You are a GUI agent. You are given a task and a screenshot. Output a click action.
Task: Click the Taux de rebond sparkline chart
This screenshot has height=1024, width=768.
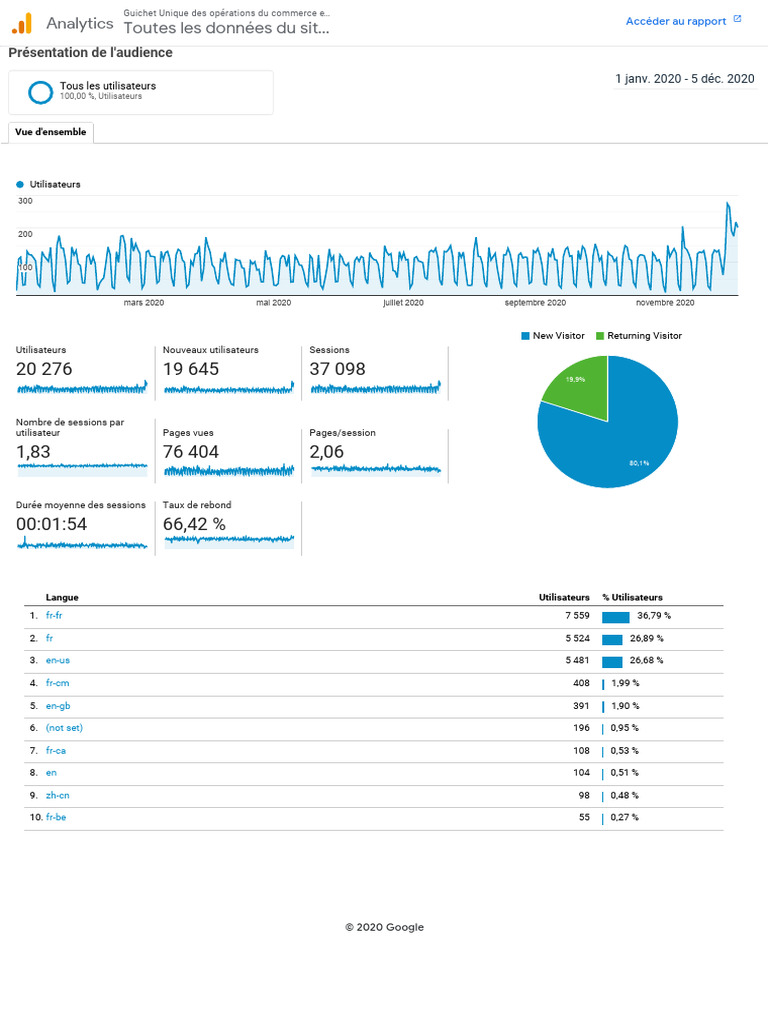[x=229, y=539]
